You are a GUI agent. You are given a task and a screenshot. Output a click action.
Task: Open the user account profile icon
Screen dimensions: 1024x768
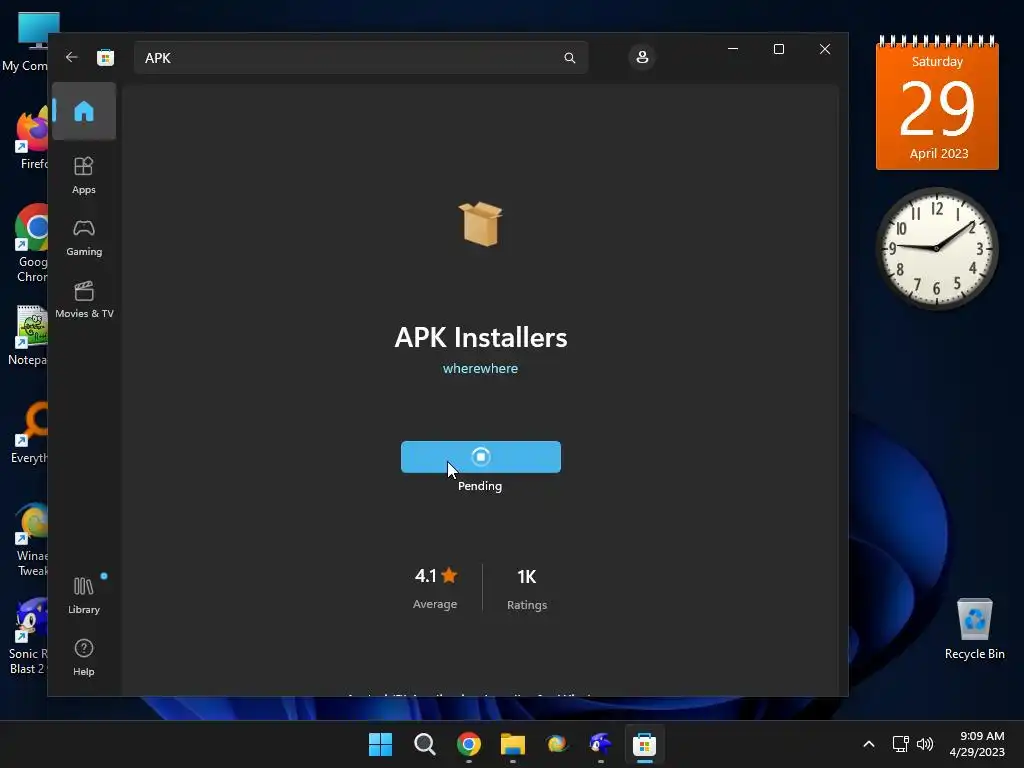point(642,57)
